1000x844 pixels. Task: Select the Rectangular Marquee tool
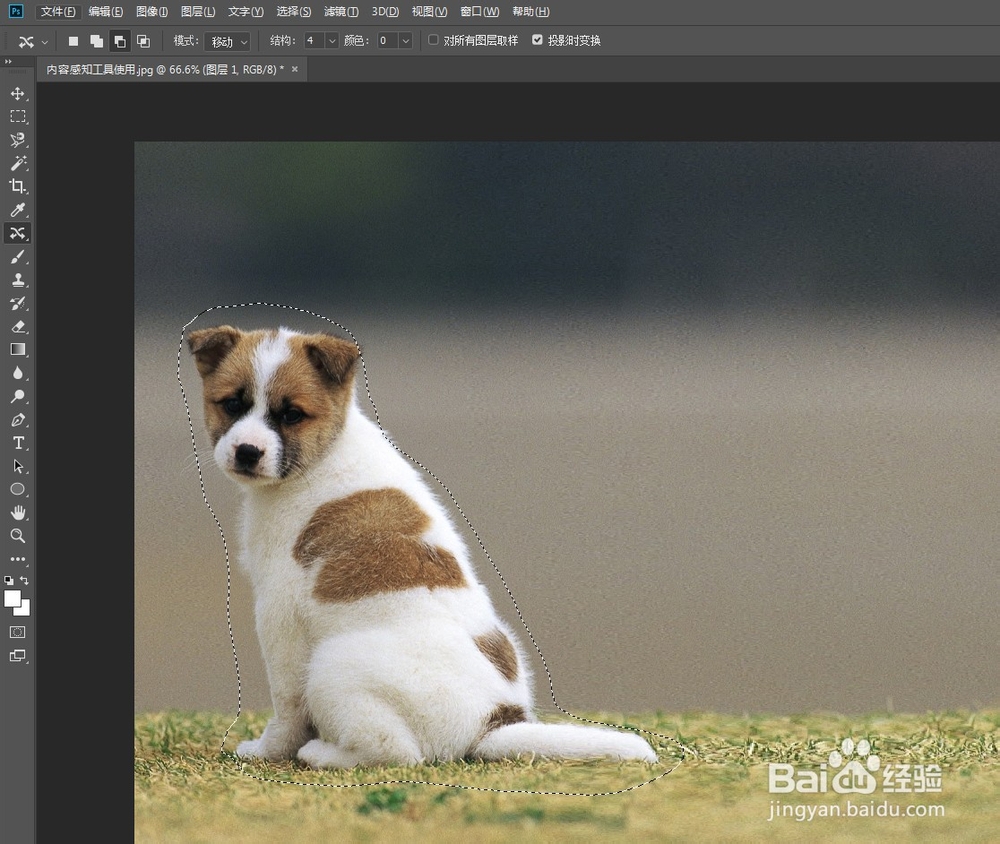coord(18,116)
